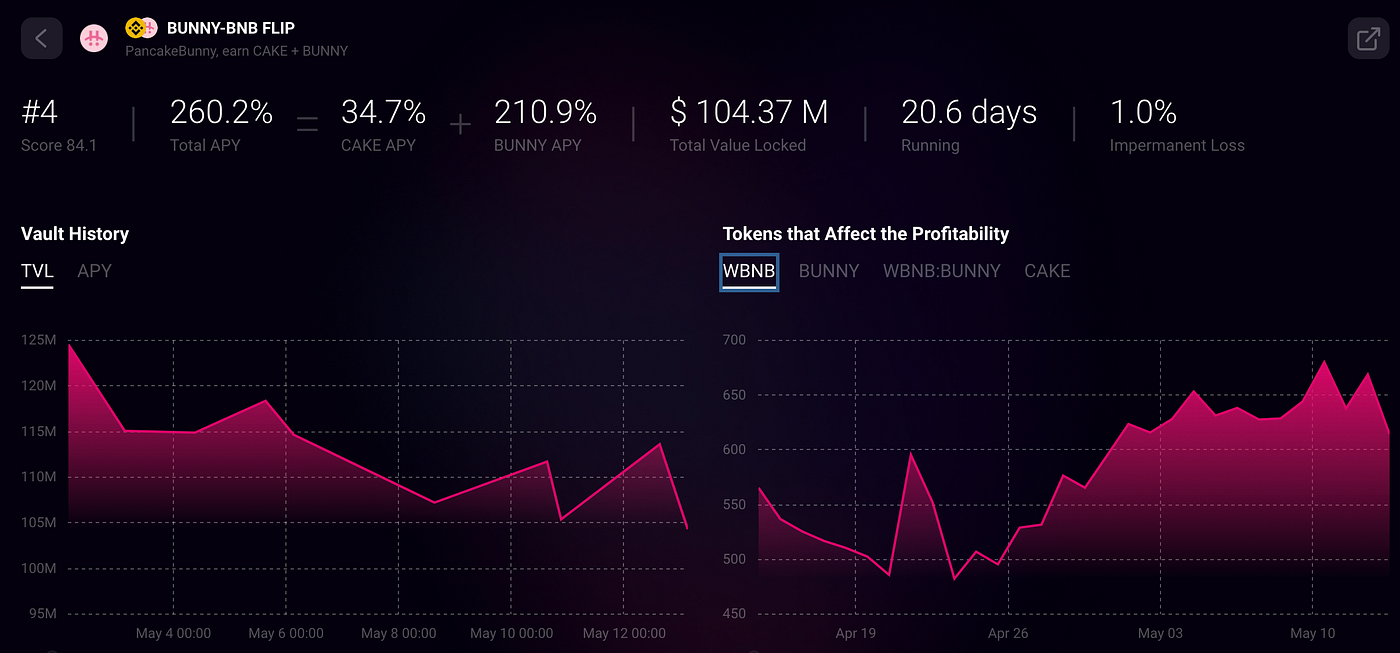Click the $ 104.37 M value
The height and width of the screenshot is (653, 1400).
[x=749, y=113]
